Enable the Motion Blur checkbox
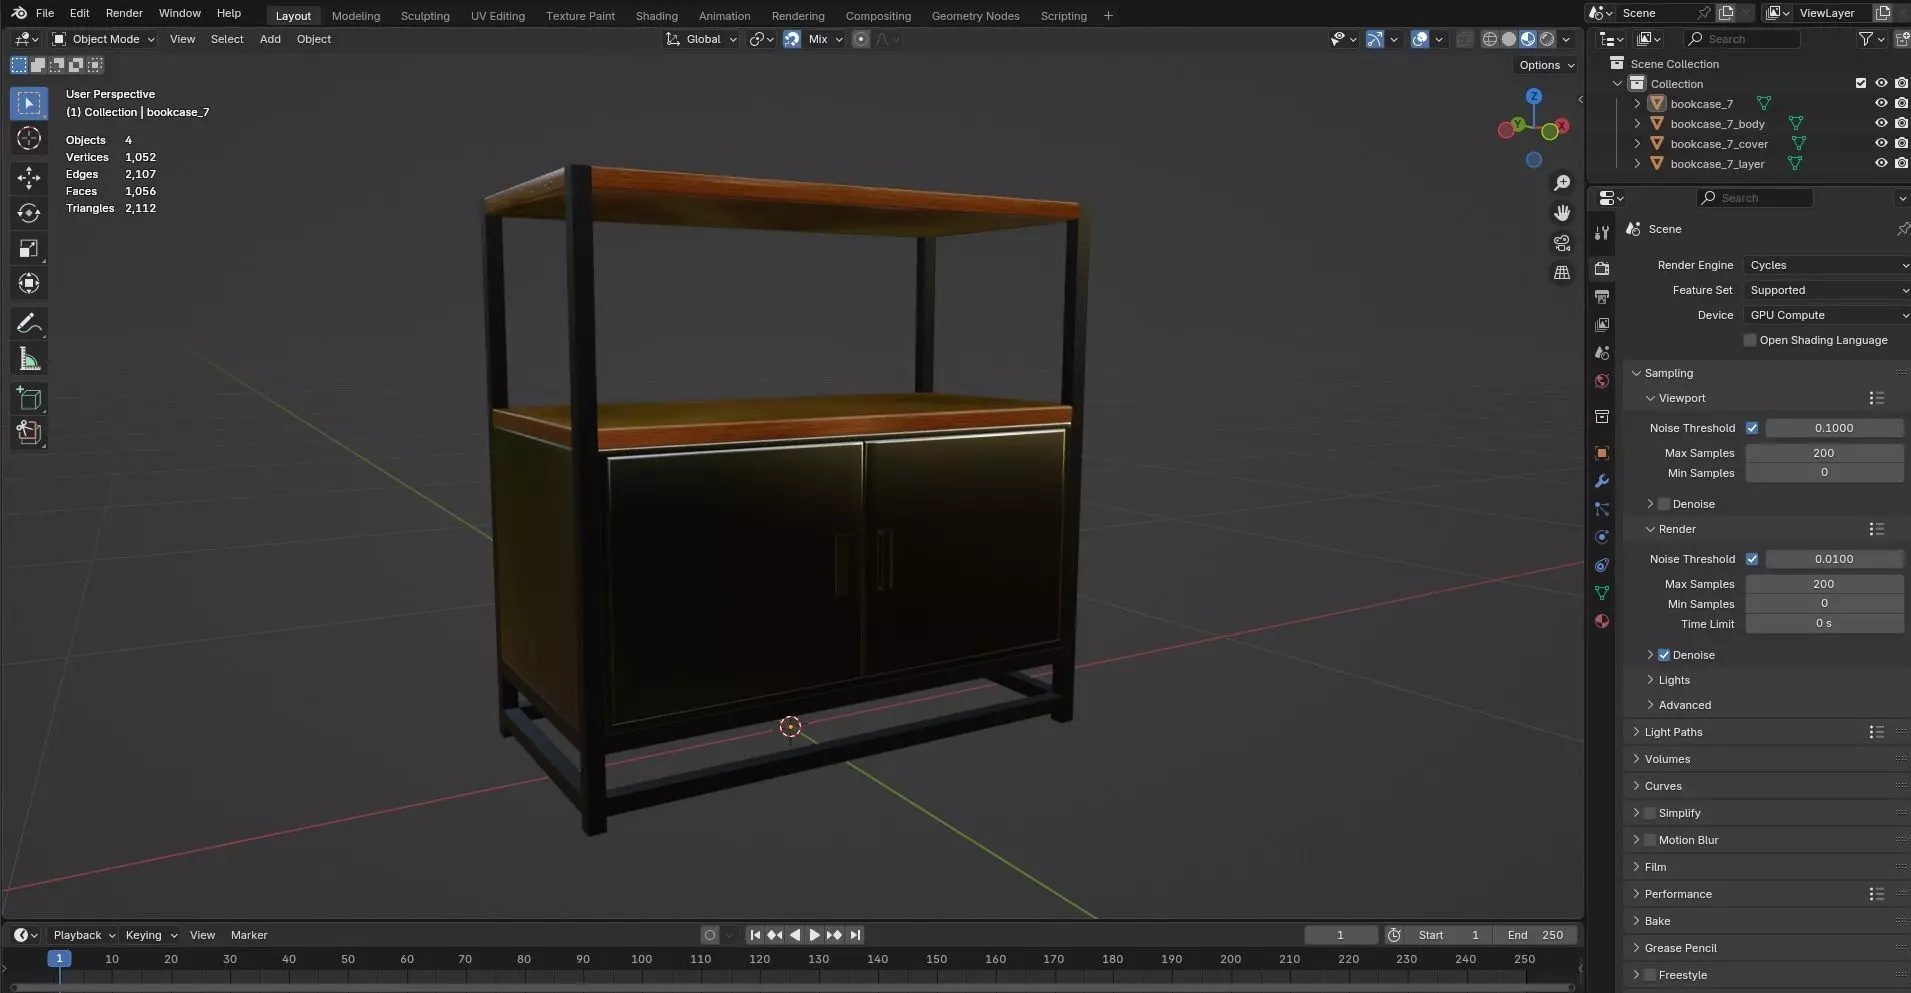Image resolution: width=1911 pixels, height=993 pixels. pos(1650,840)
